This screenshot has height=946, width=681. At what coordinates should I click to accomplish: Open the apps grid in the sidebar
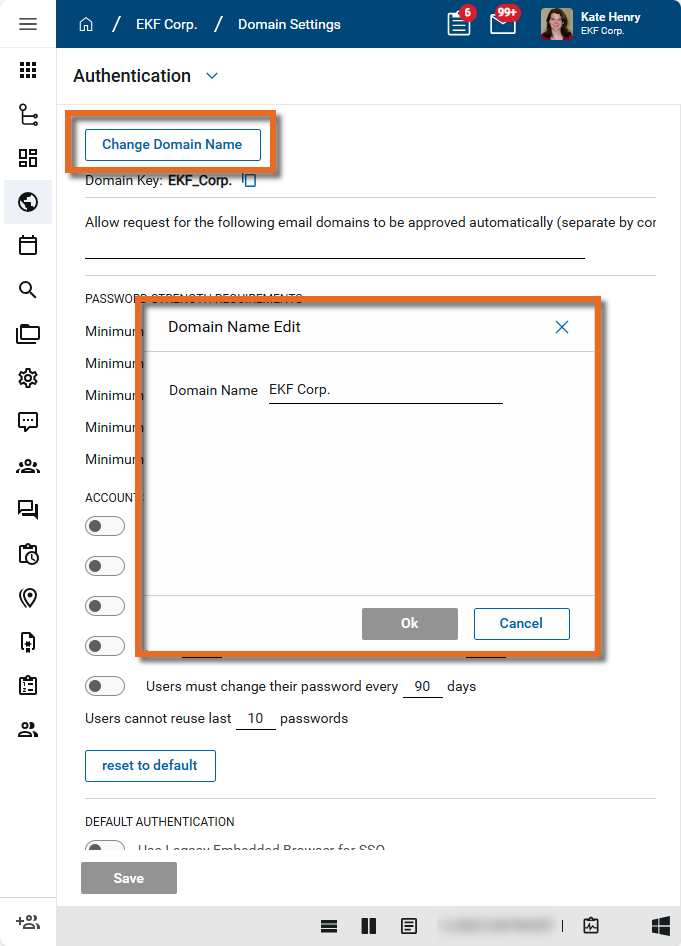[28, 70]
